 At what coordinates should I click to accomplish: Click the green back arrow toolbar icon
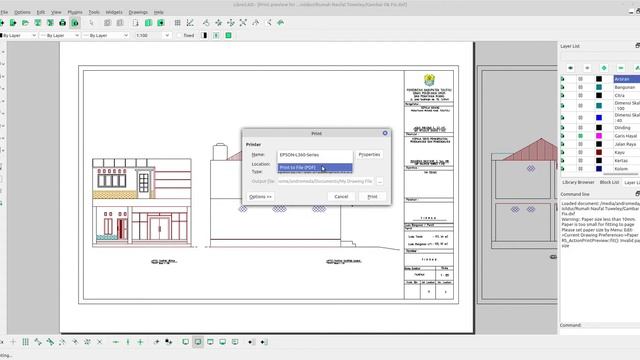[x=281, y=23]
